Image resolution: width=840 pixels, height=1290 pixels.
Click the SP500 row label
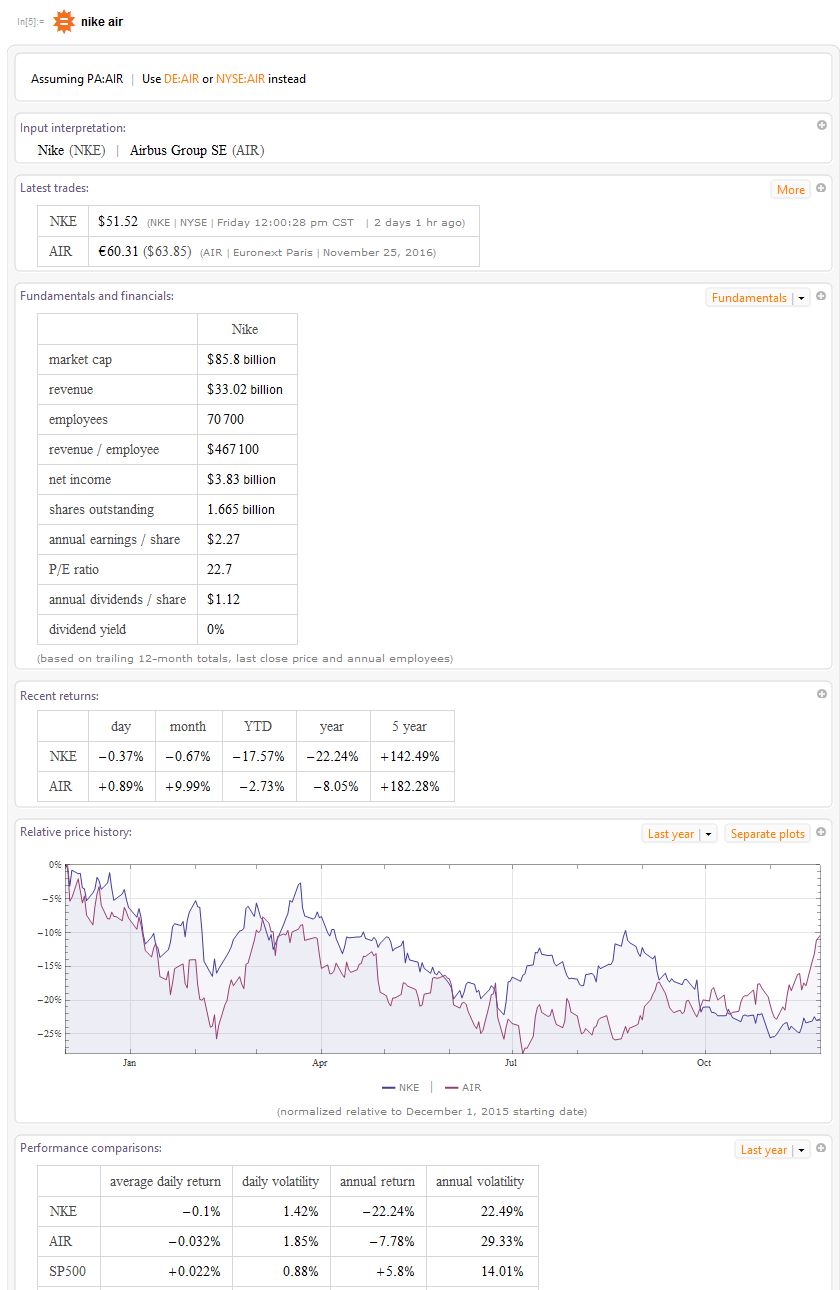pos(67,1271)
